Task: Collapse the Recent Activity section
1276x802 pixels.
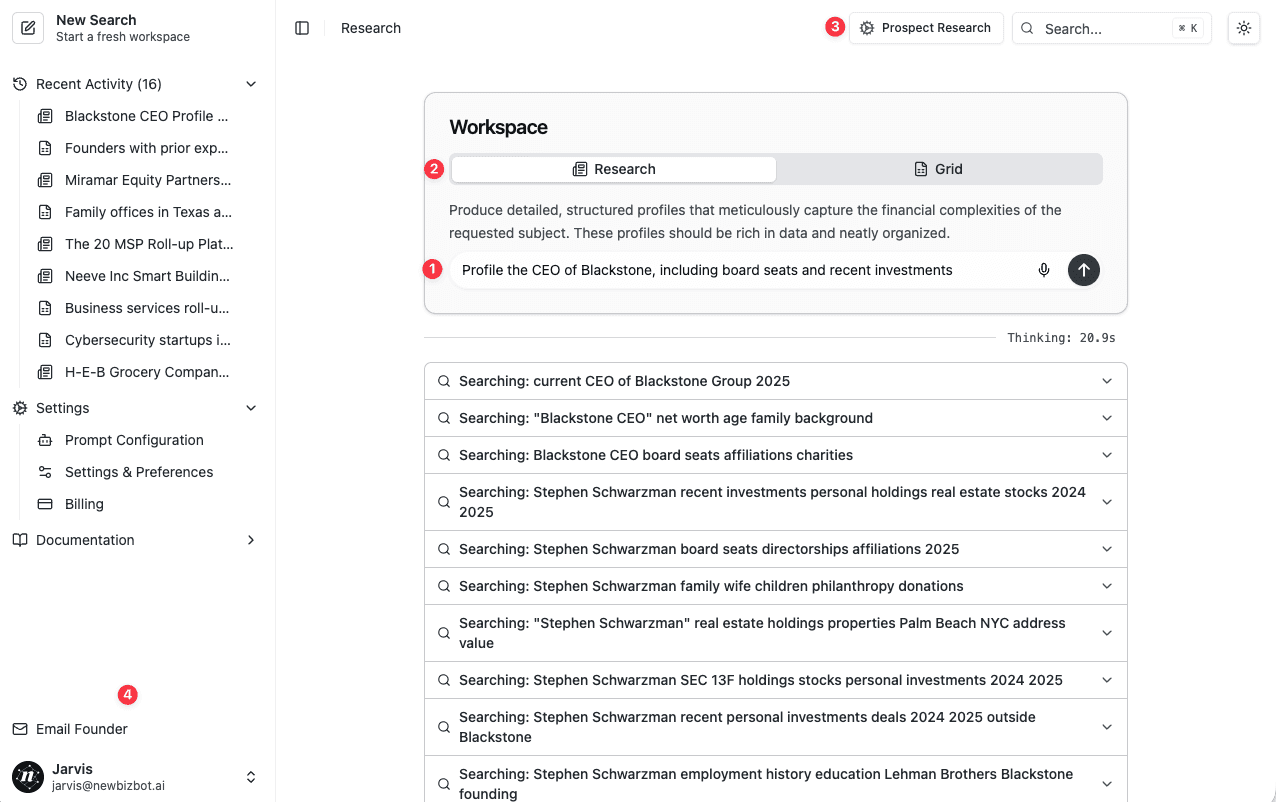Action: [251, 83]
